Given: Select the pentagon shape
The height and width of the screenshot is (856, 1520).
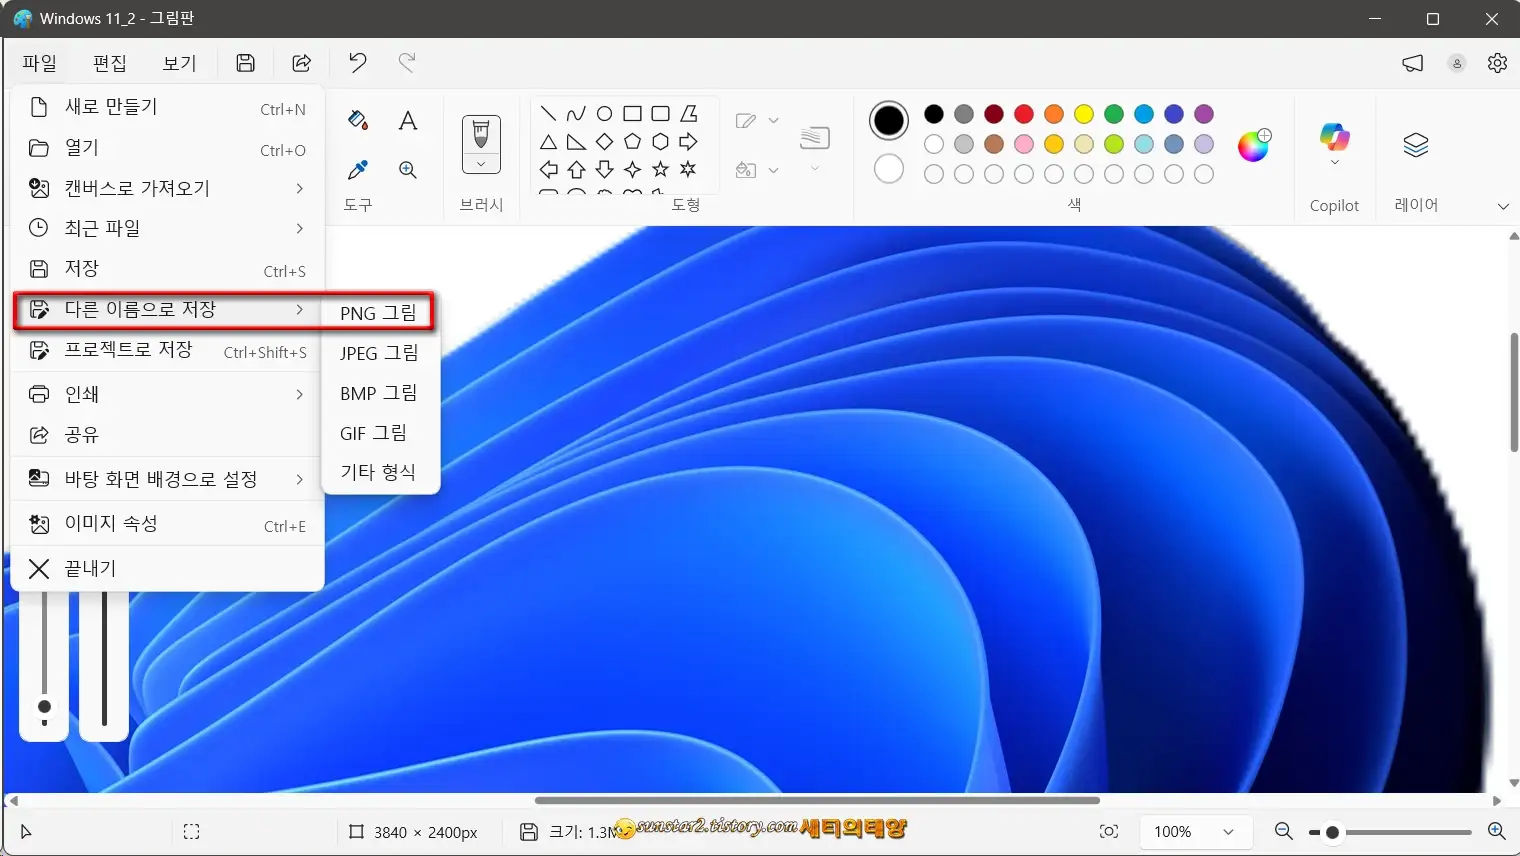Looking at the screenshot, I should point(632,142).
